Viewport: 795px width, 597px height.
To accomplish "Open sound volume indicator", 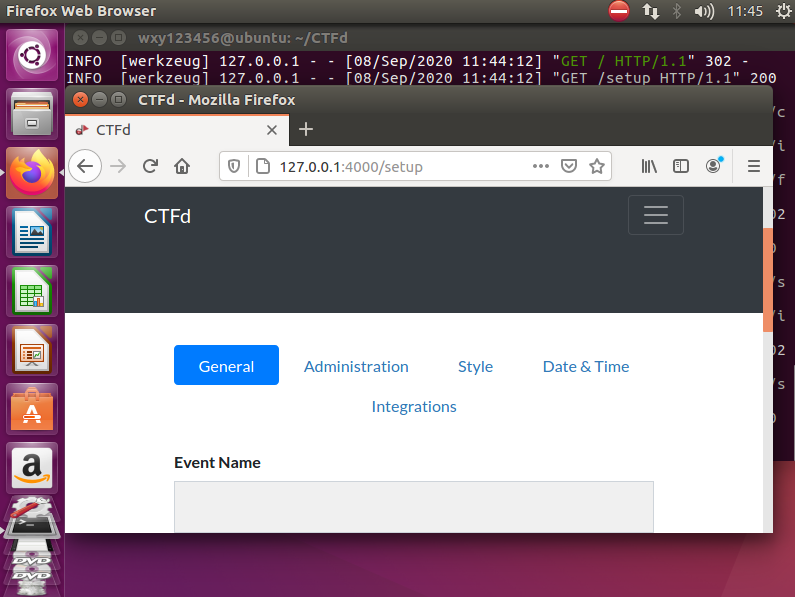I will [x=704, y=11].
